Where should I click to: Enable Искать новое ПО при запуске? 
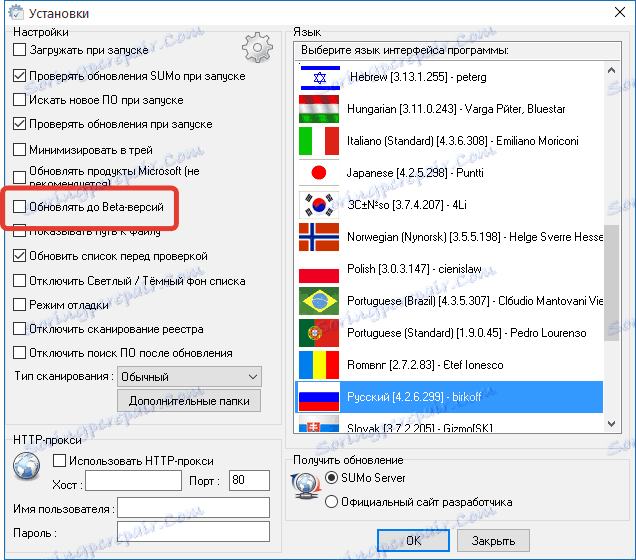[19, 100]
